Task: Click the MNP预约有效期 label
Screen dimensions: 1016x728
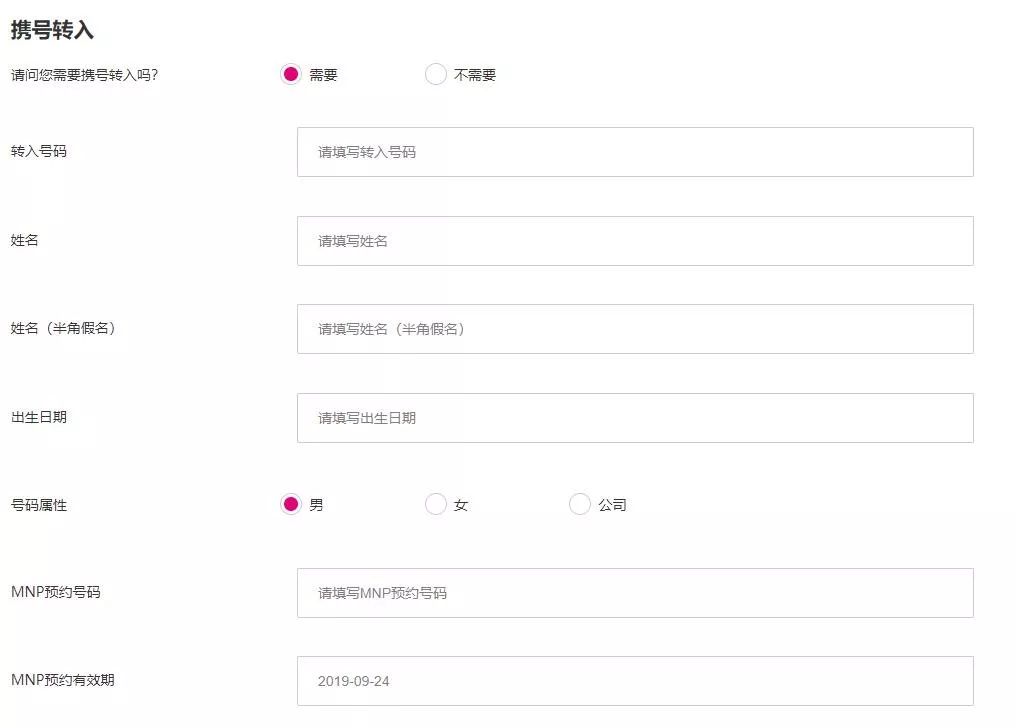Action: click(60, 681)
